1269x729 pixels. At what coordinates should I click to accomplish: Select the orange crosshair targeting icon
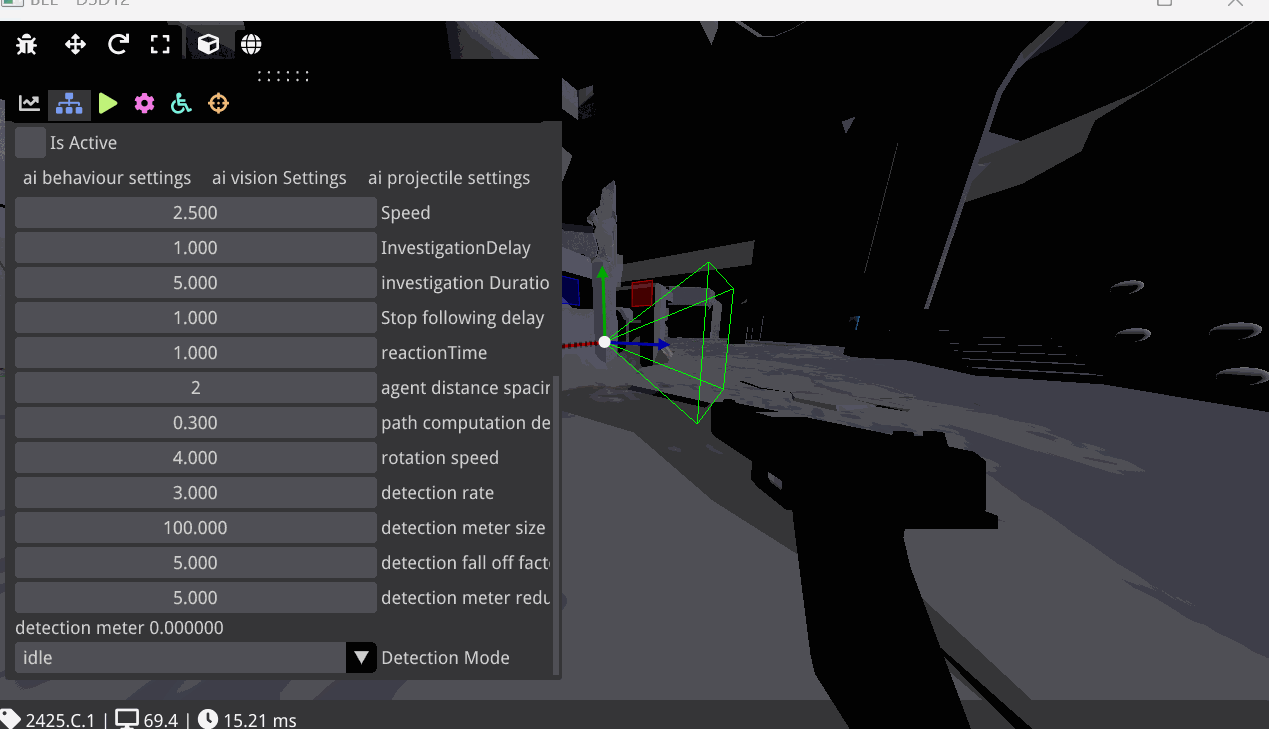tap(218, 103)
